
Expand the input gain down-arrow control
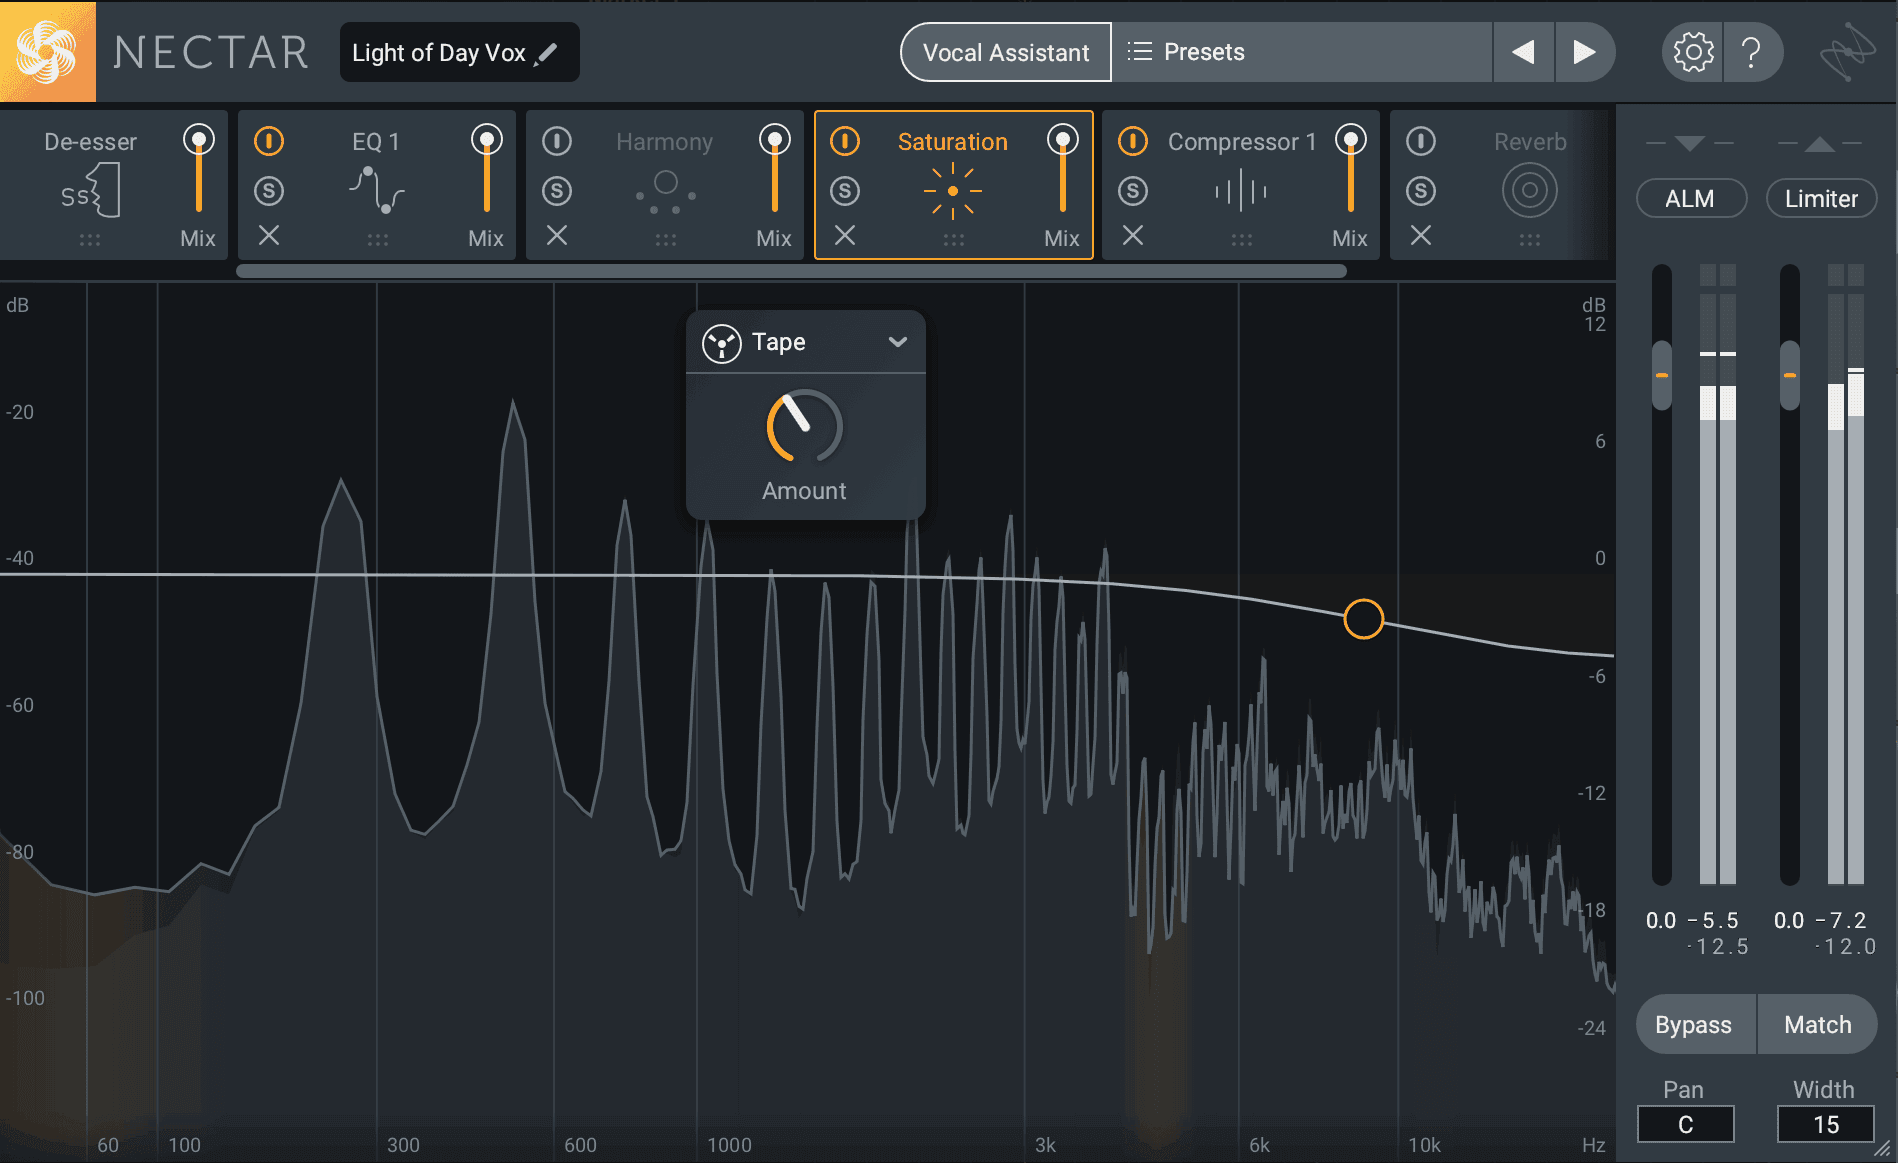[x=1690, y=143]
